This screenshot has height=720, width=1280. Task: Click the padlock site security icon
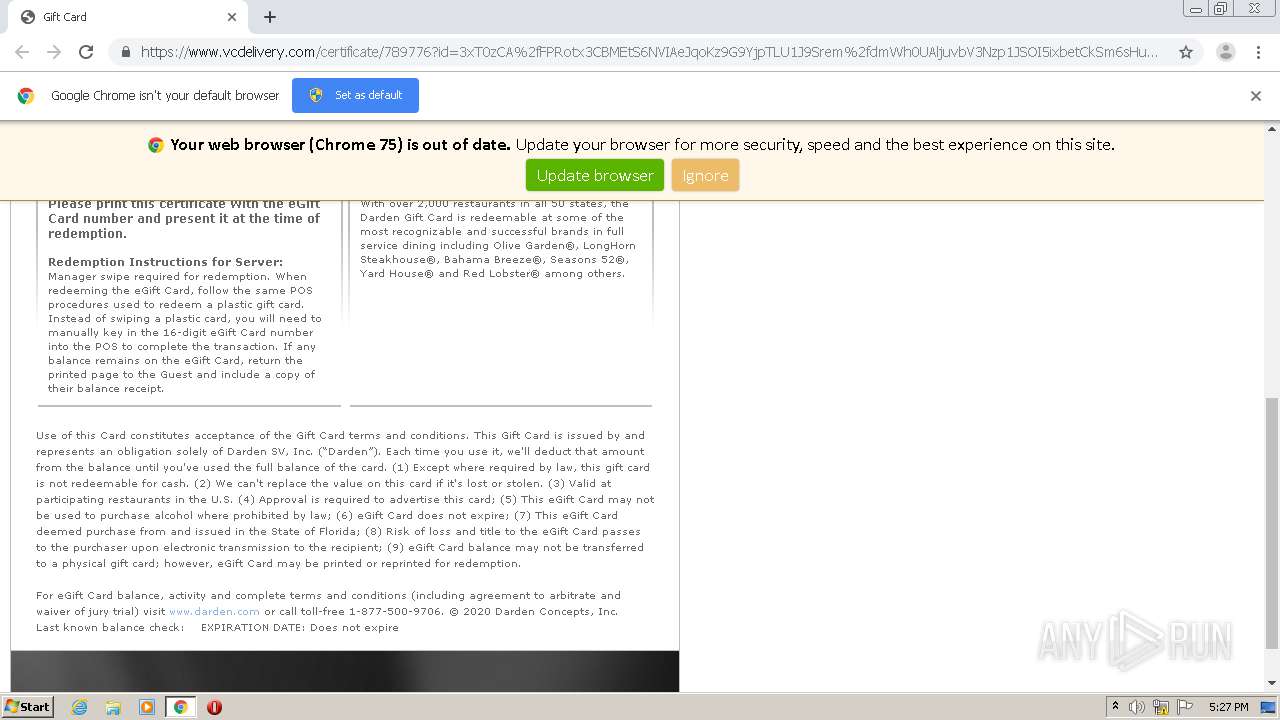[x=125, y=52]
